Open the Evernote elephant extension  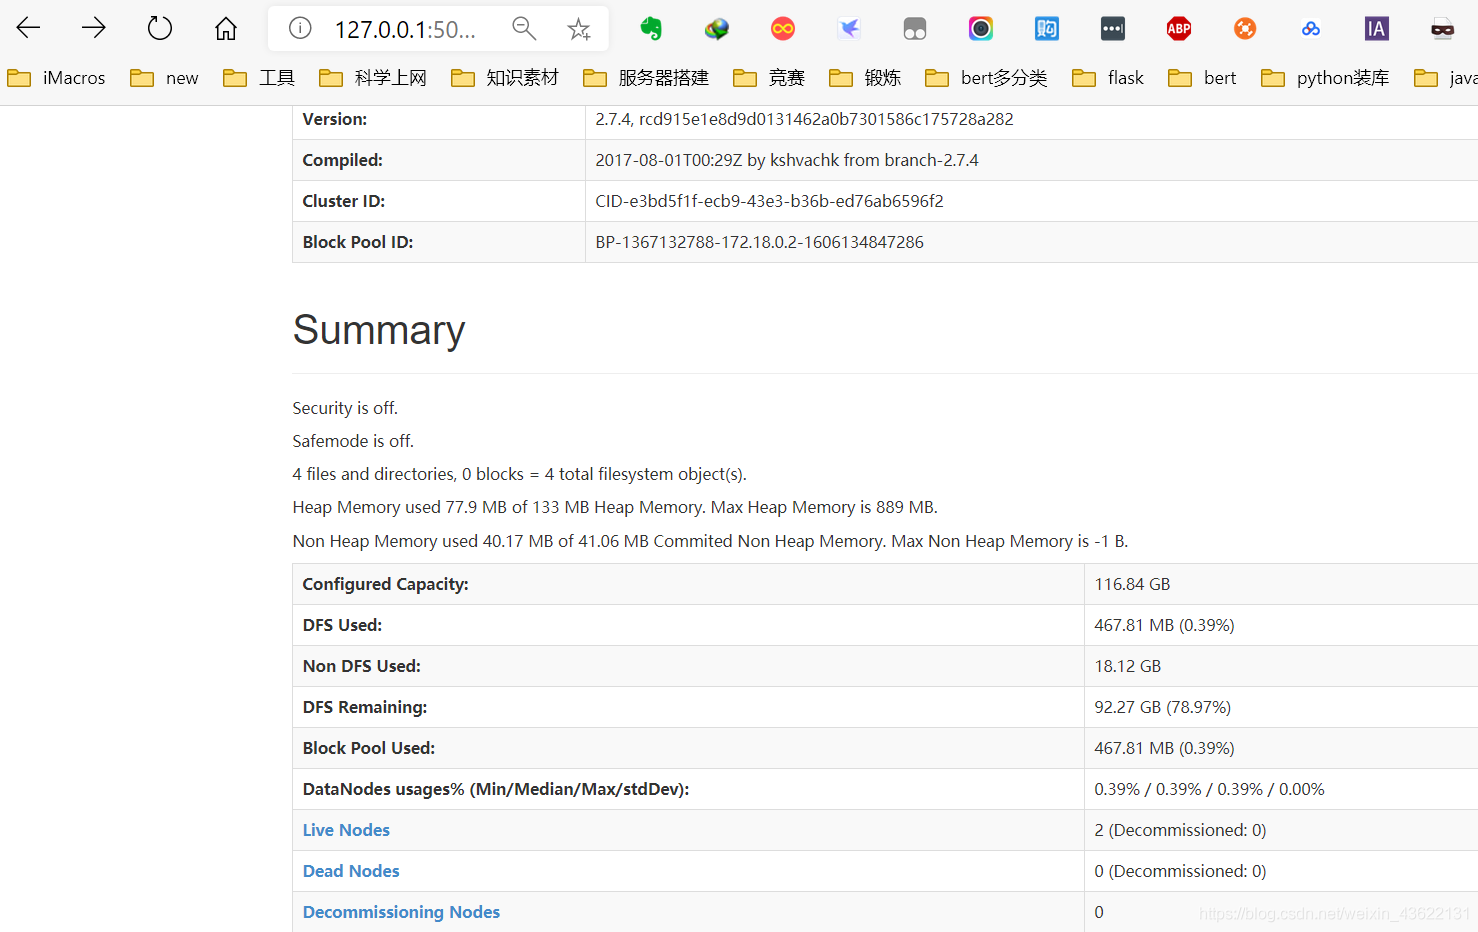click(x=651, y=29)
